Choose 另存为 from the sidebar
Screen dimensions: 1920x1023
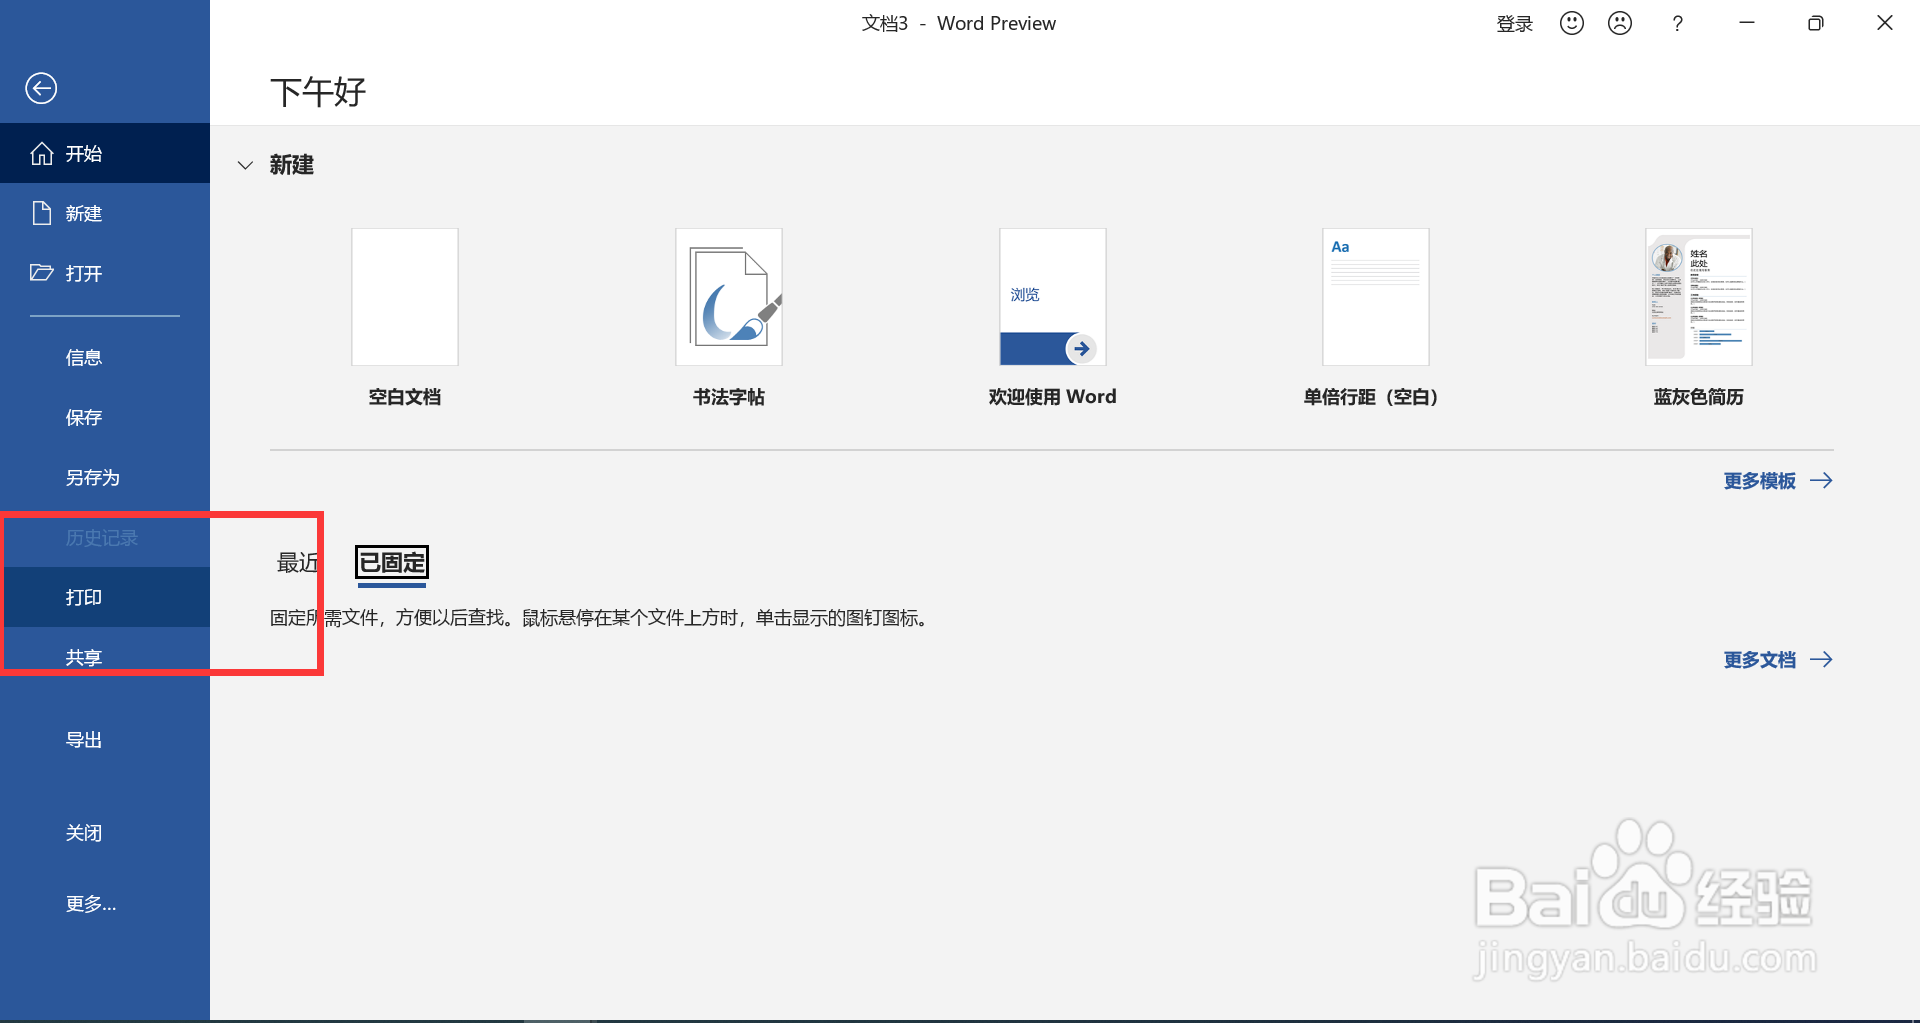click(105, 477)
